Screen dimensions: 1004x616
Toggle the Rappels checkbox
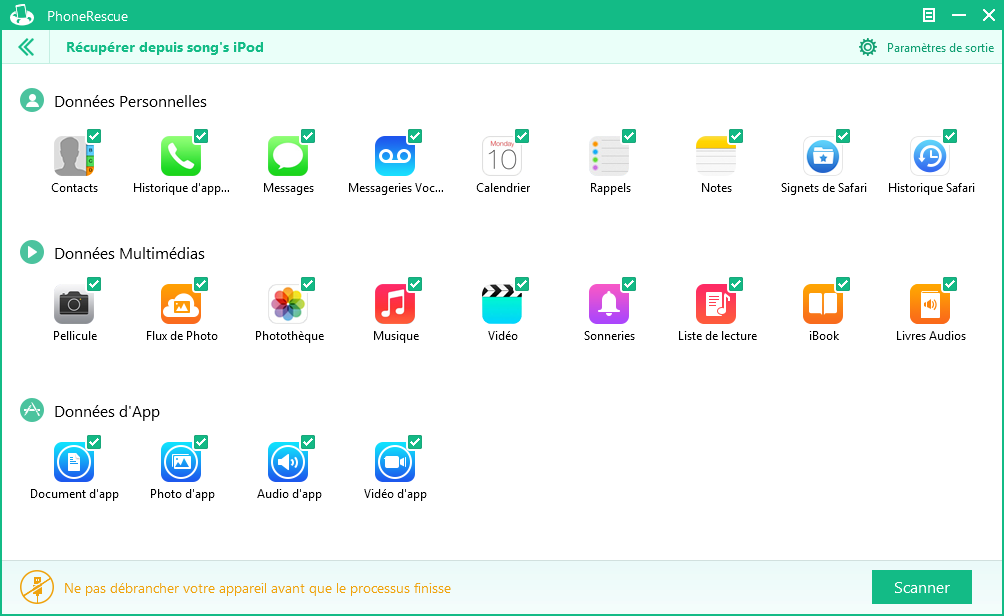(x=629, y=136)
